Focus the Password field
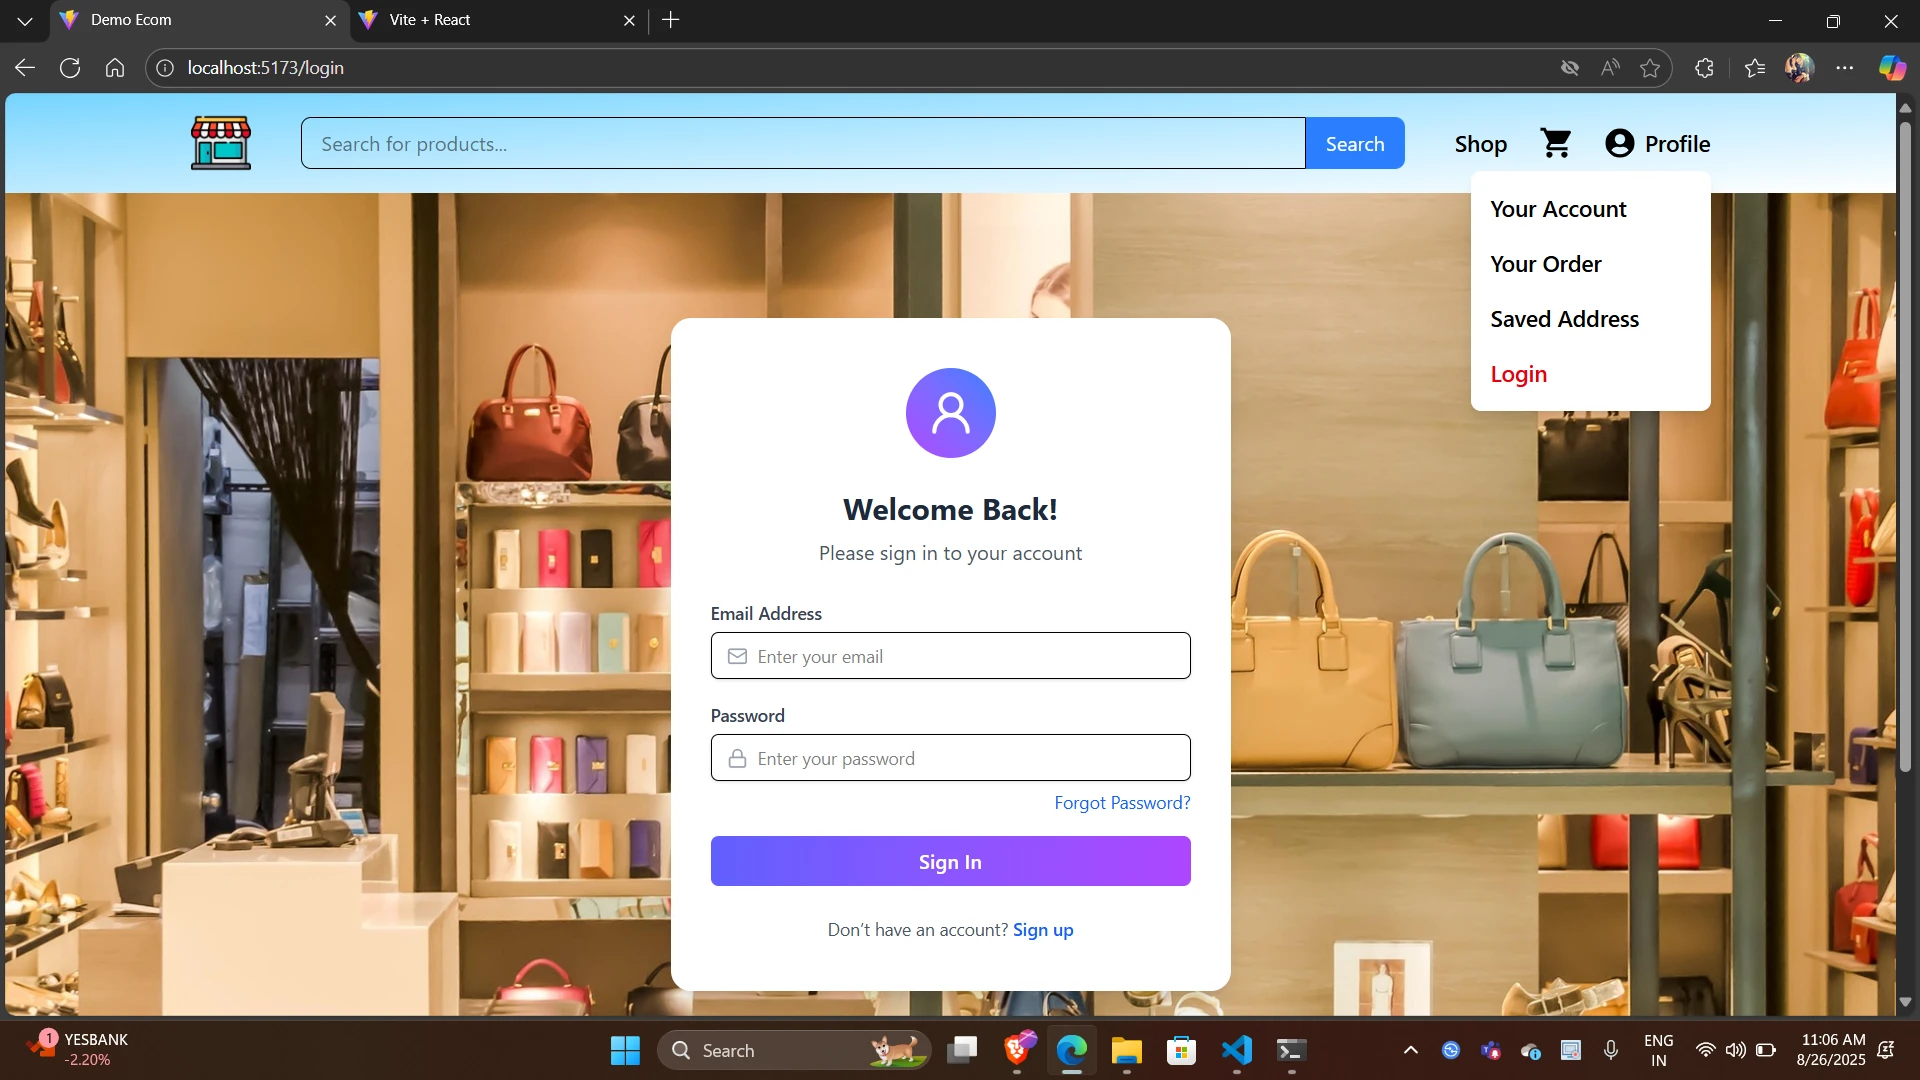This screenshot has height=1080, width=1920. [x=950, y=758]
